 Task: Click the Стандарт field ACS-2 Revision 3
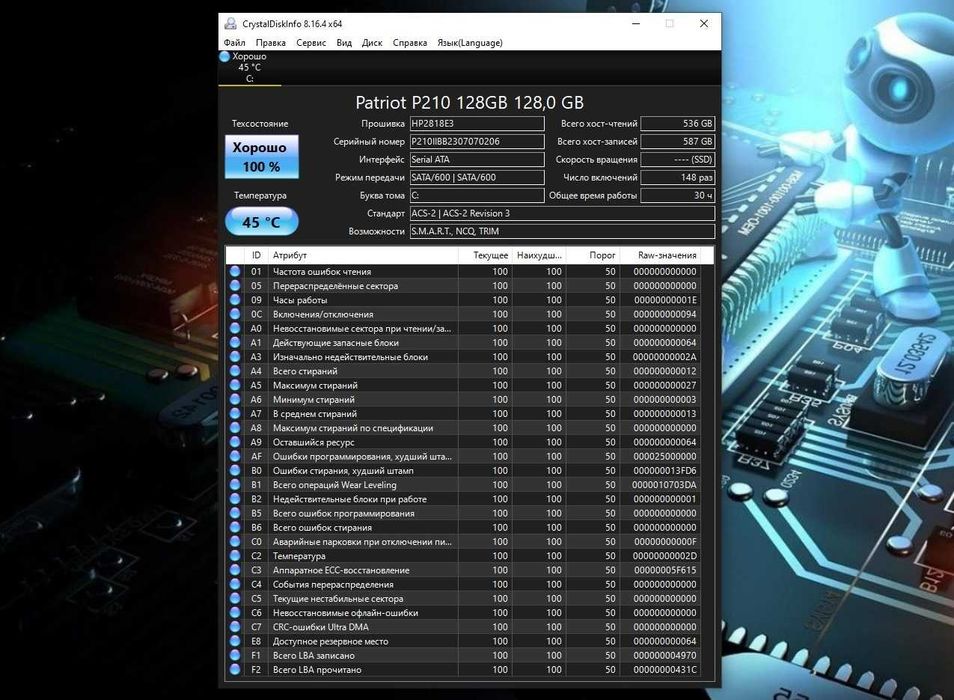pyautogui.click(x=562, y=213)
